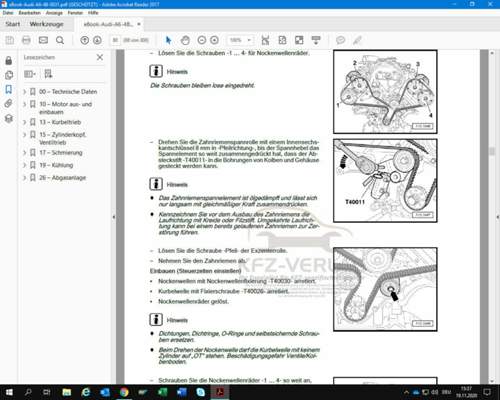The height and width of the screenshot is (400, 500).
Task: Collapse left navigation pane arrow handle
Action: tap(114, 217)
